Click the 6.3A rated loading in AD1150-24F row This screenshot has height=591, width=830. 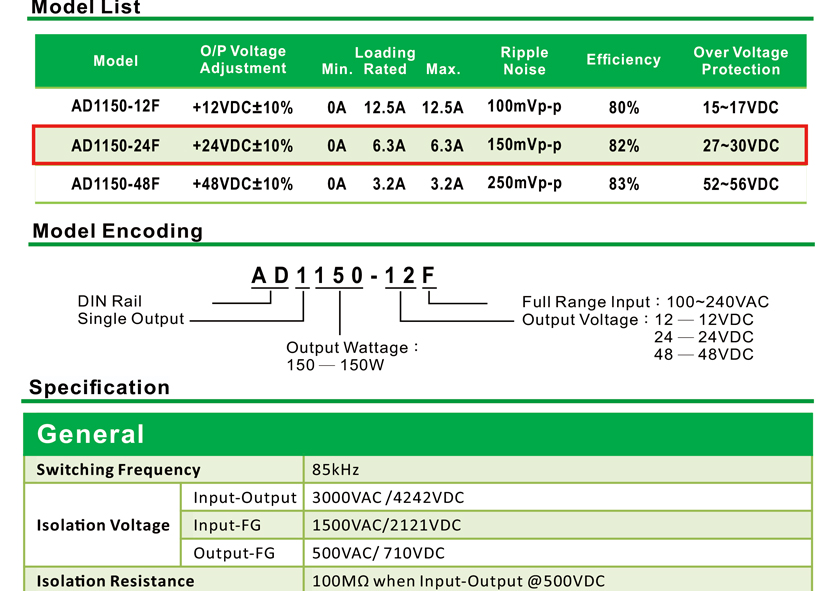[x=389, y=146]
